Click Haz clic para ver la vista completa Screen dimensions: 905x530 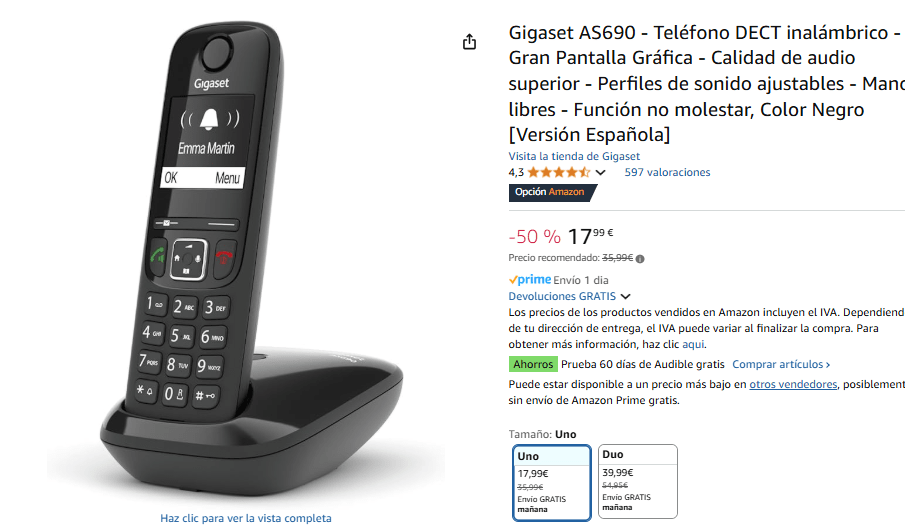246,518
